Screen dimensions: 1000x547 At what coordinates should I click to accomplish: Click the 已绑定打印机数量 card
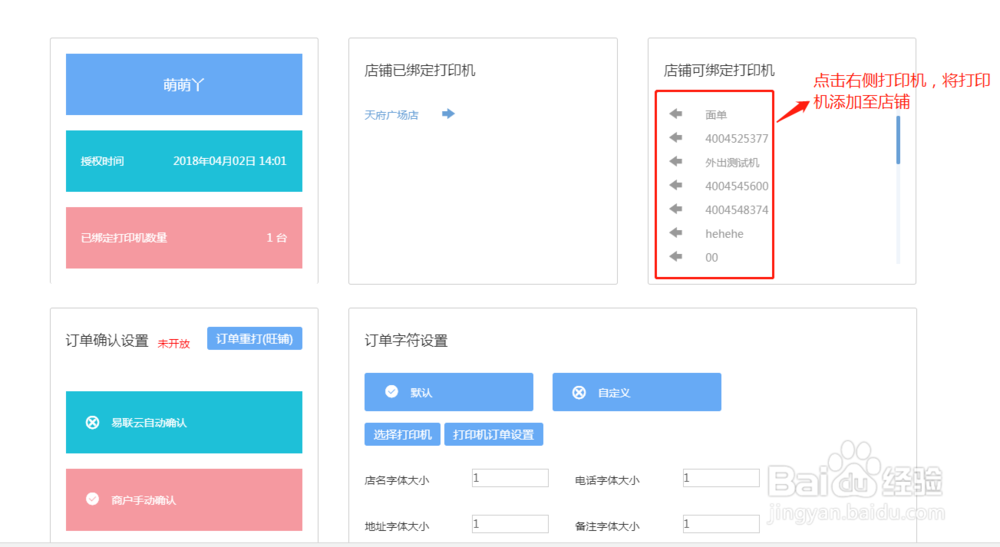click(x=184, y=237)
